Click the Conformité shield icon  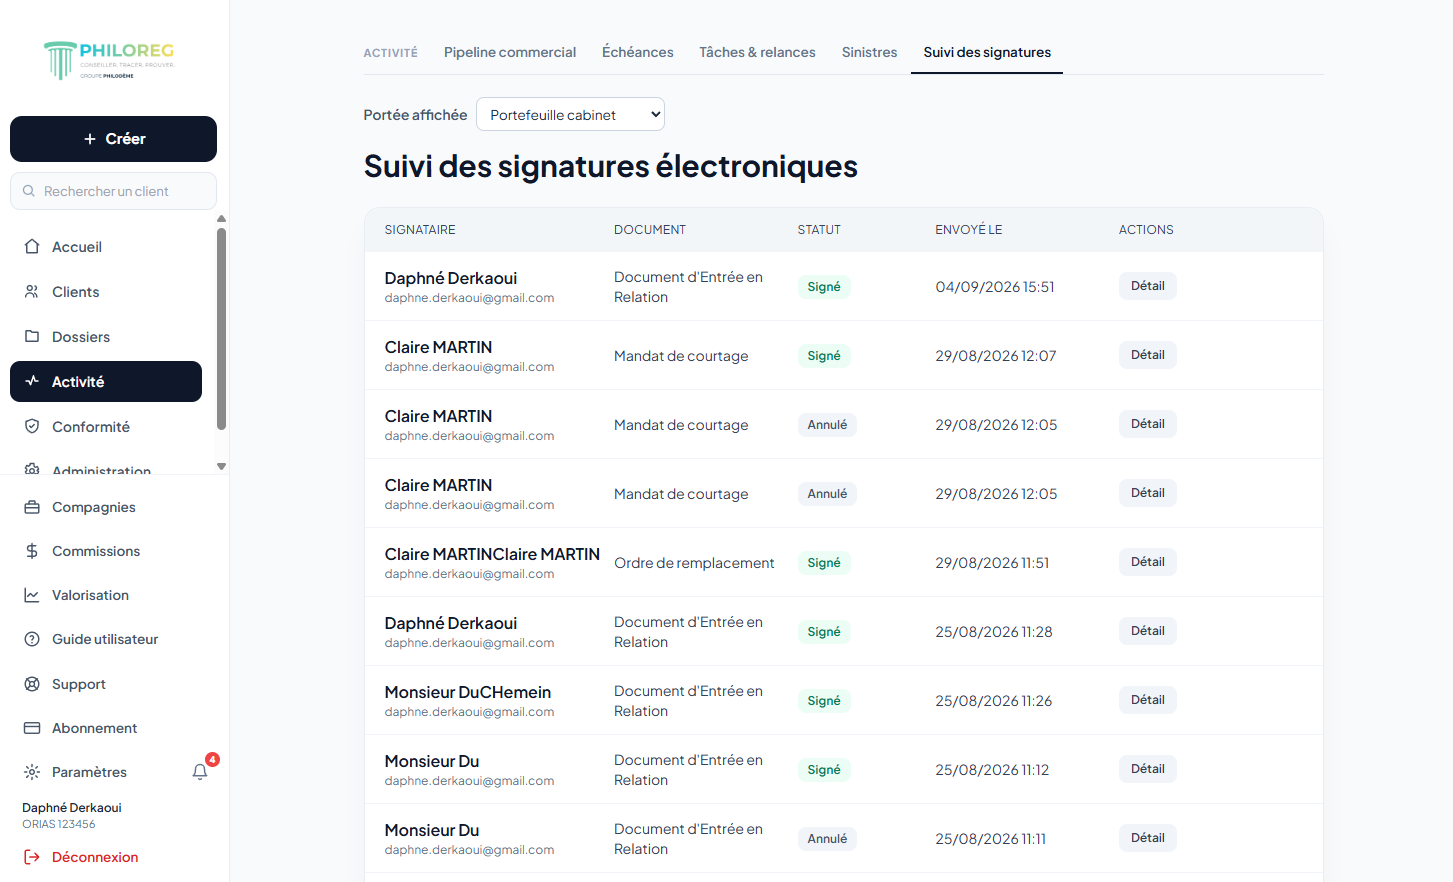32,427
